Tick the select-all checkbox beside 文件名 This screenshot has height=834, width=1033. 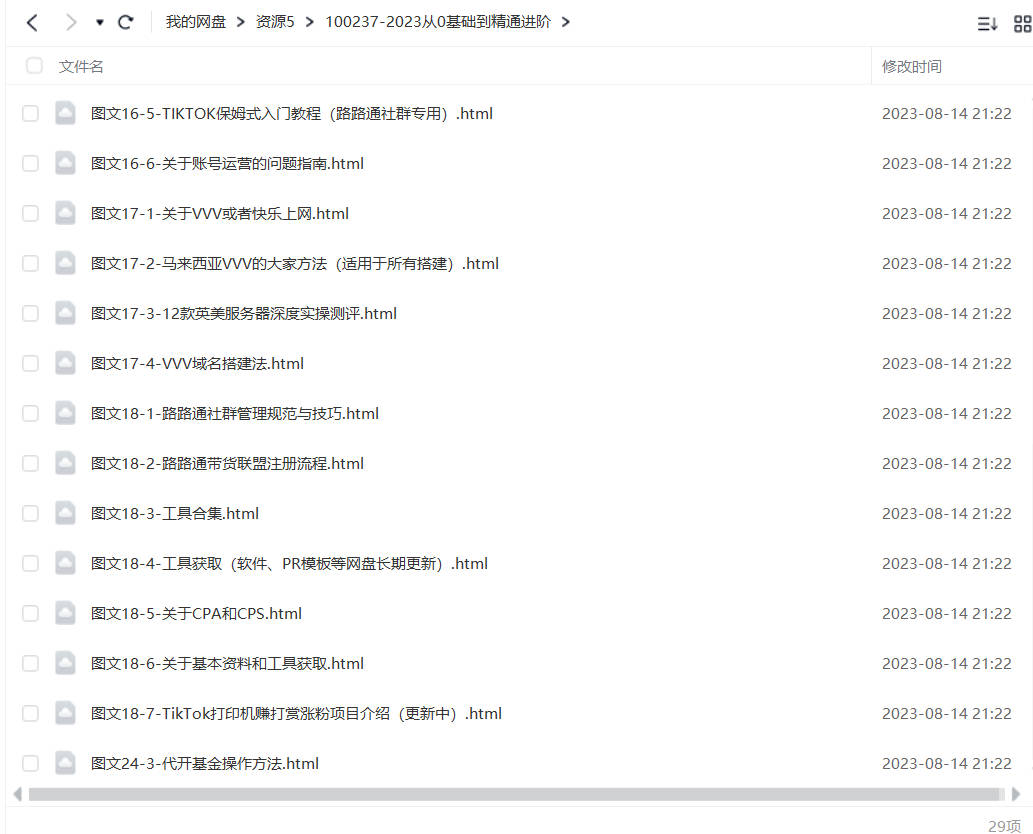[34, 66]
